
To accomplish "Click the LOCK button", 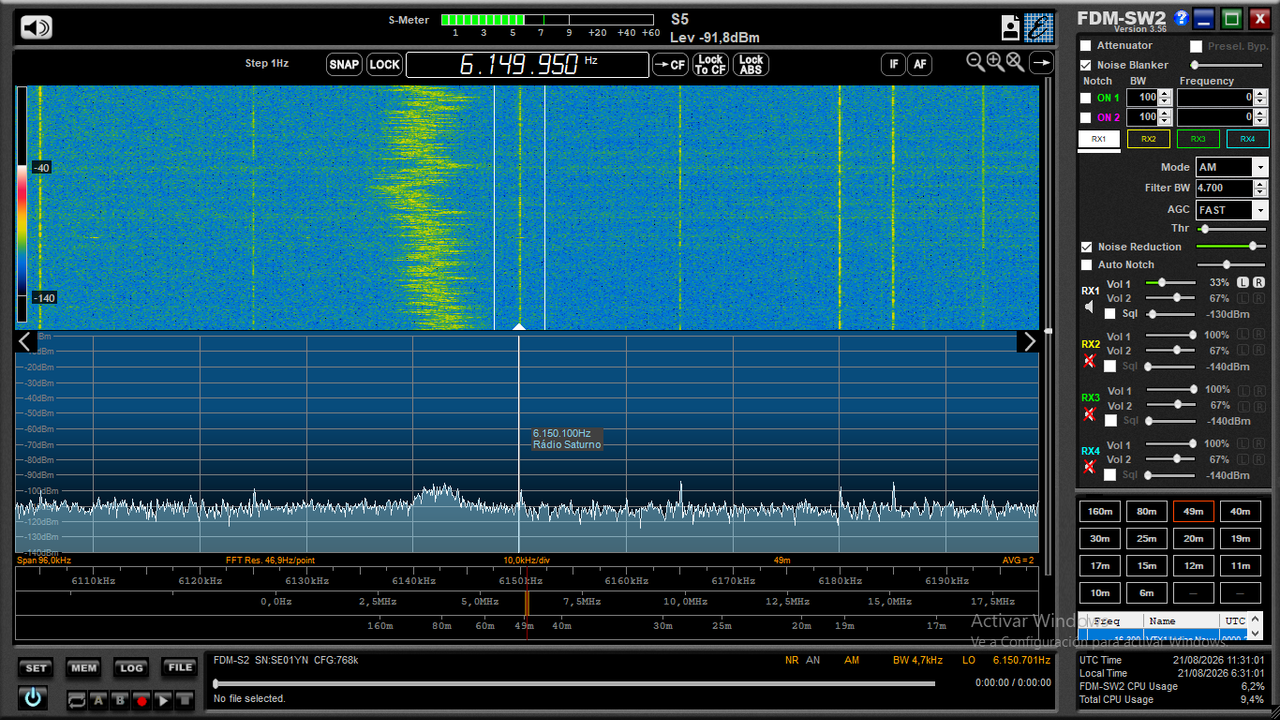I will point(384,65).
